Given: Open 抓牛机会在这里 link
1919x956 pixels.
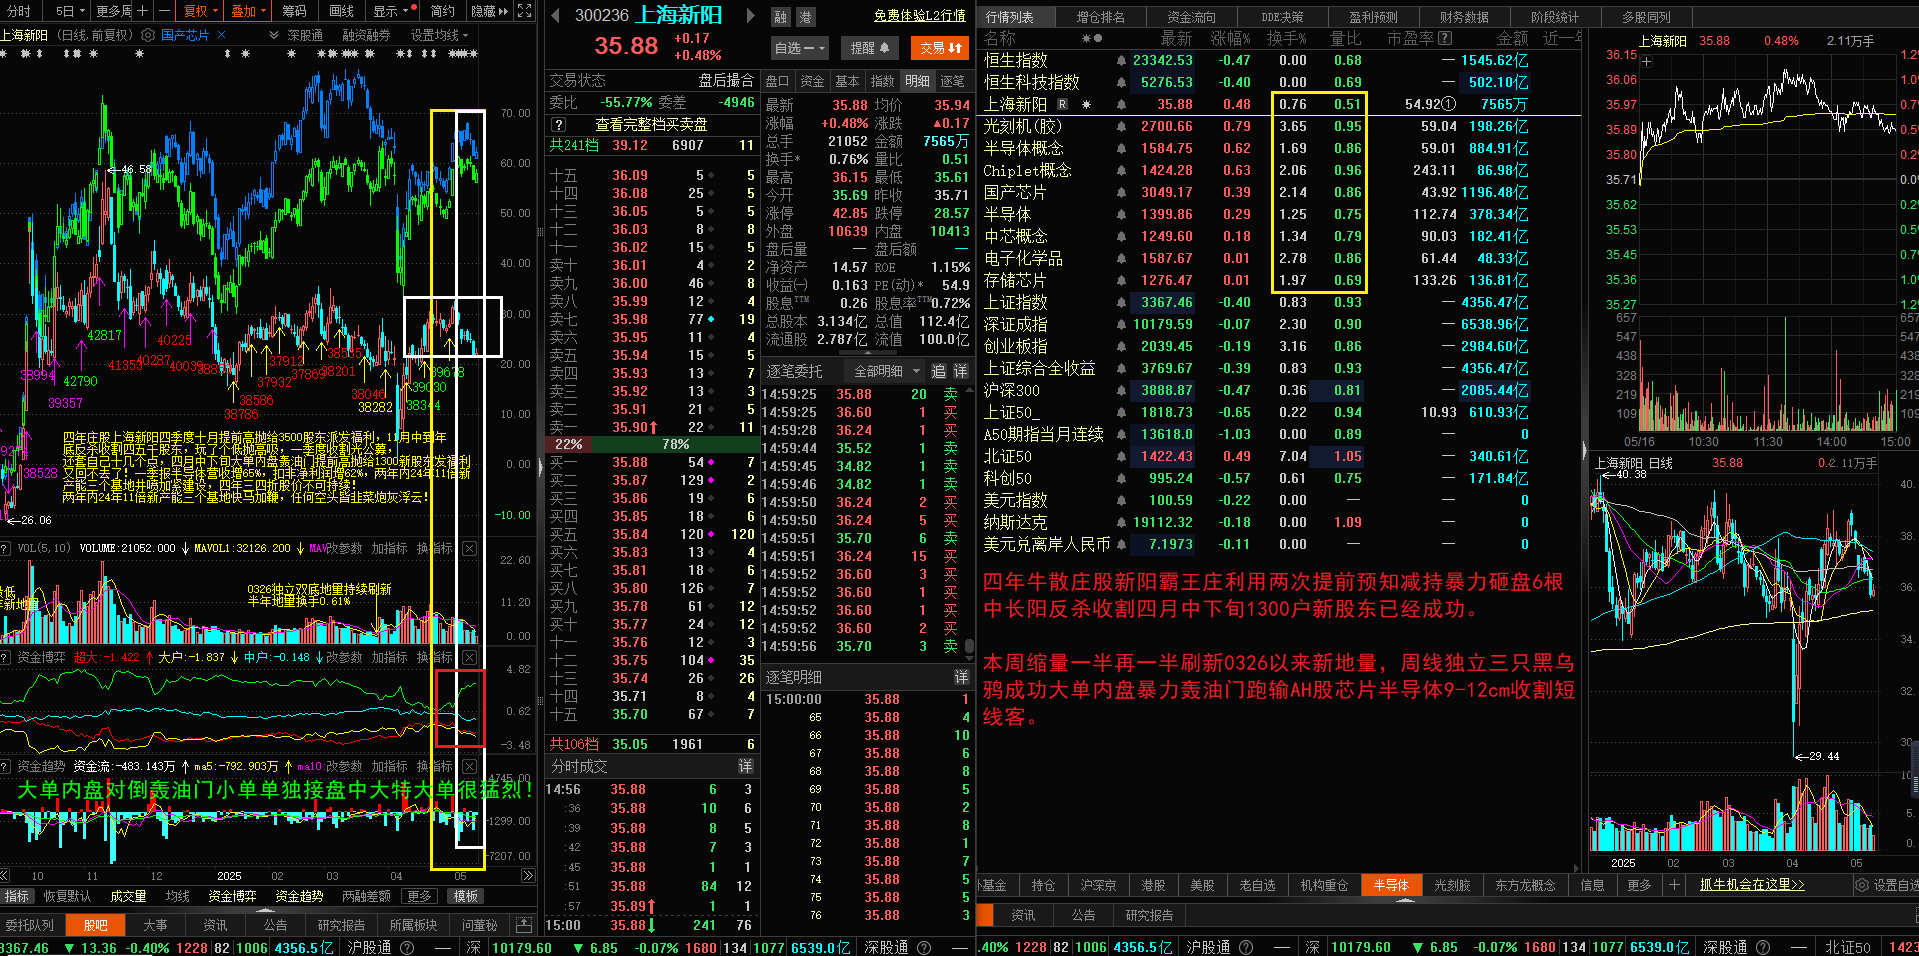Looking at the screenshot, I should coord(1752,885).
